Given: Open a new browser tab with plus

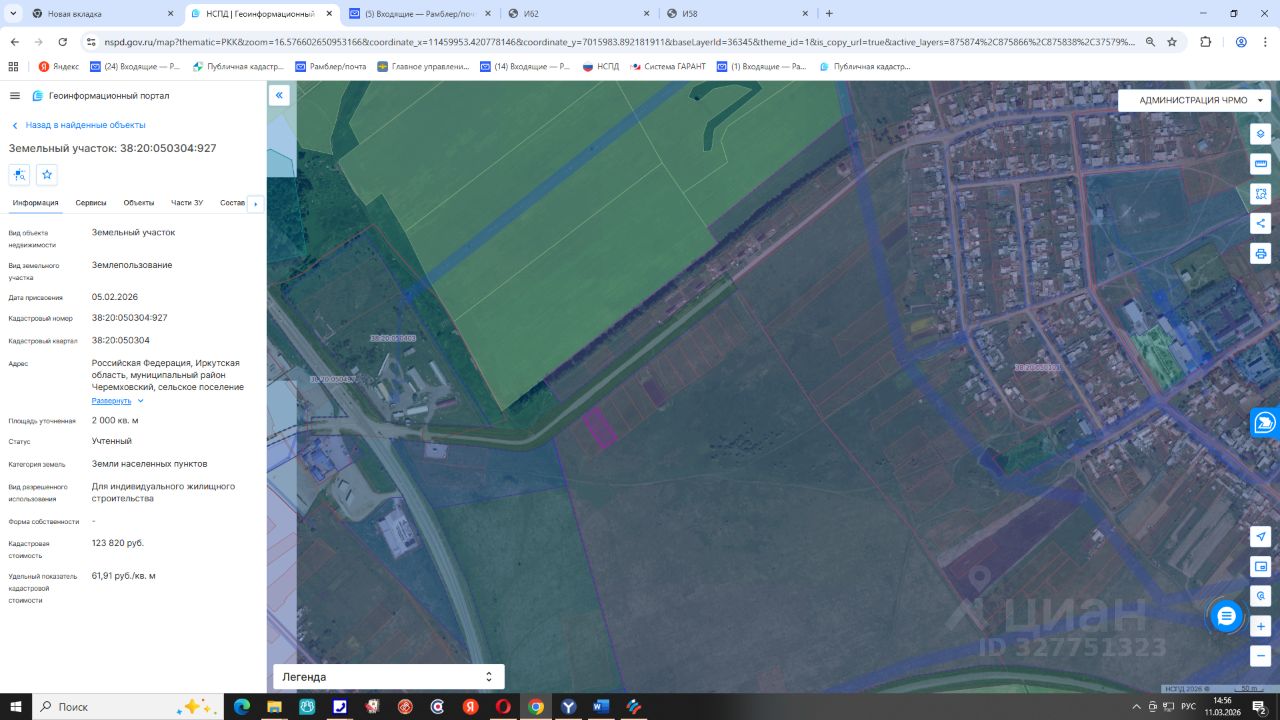Looking at the screenshot, I should [829, 14].
